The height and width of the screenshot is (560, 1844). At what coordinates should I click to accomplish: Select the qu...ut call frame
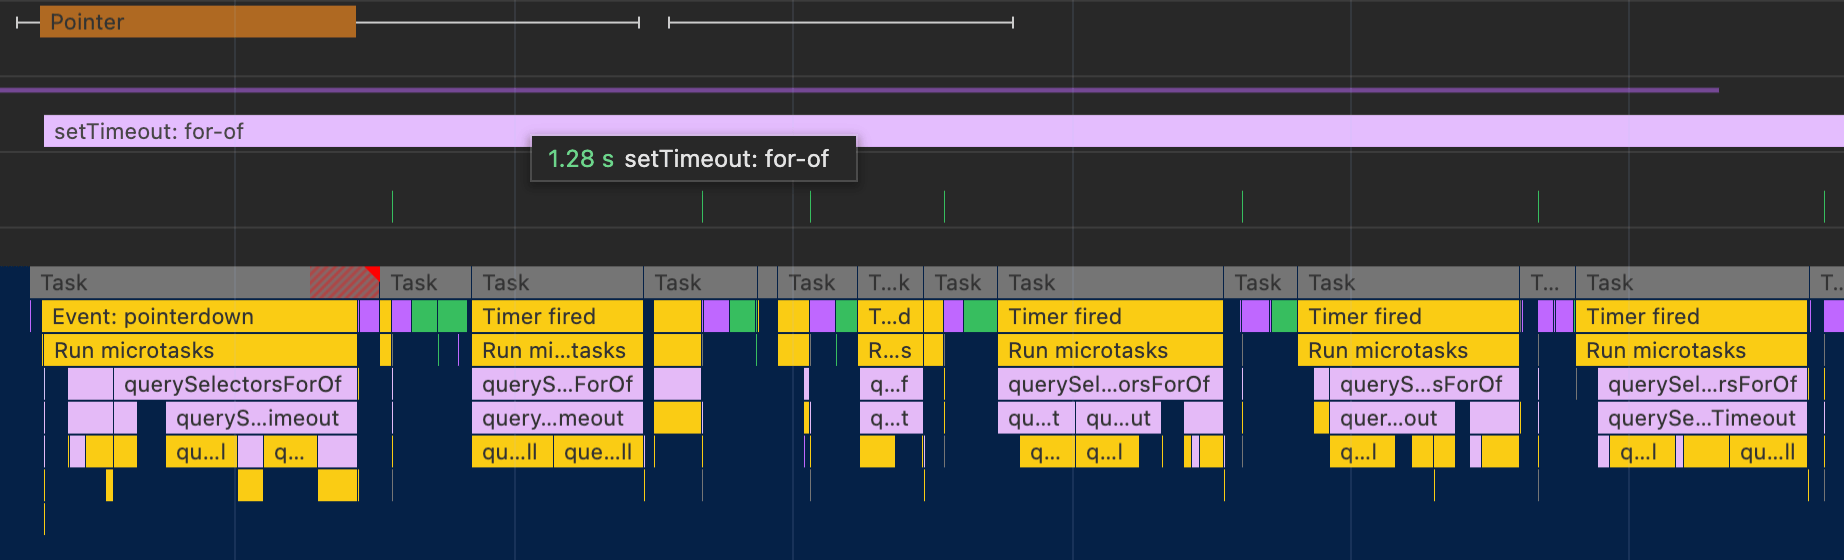pyautogui.click(x=1118, y=419)
